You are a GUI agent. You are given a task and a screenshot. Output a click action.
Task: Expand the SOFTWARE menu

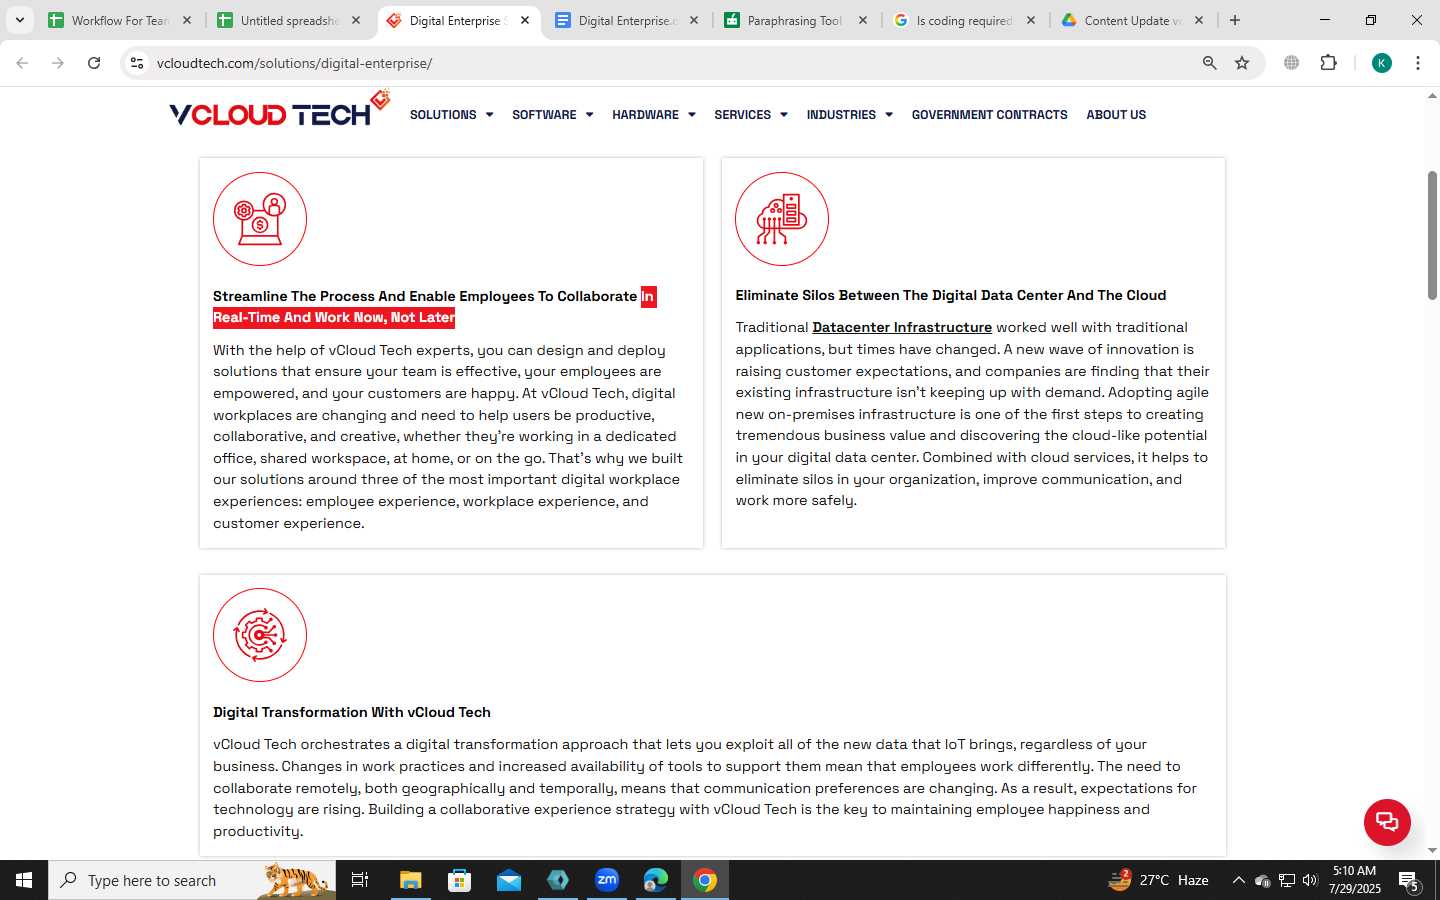click(552, 115)
